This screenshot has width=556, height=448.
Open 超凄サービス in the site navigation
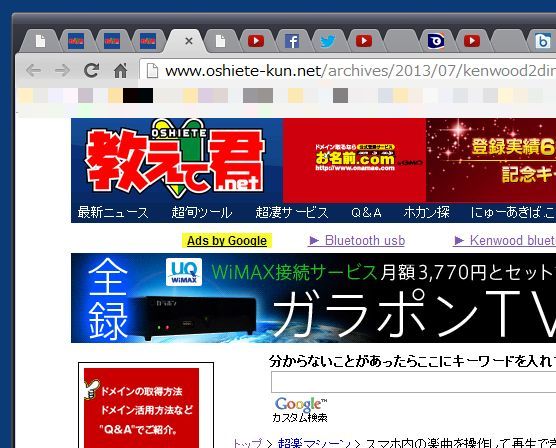tap(292, 212)
